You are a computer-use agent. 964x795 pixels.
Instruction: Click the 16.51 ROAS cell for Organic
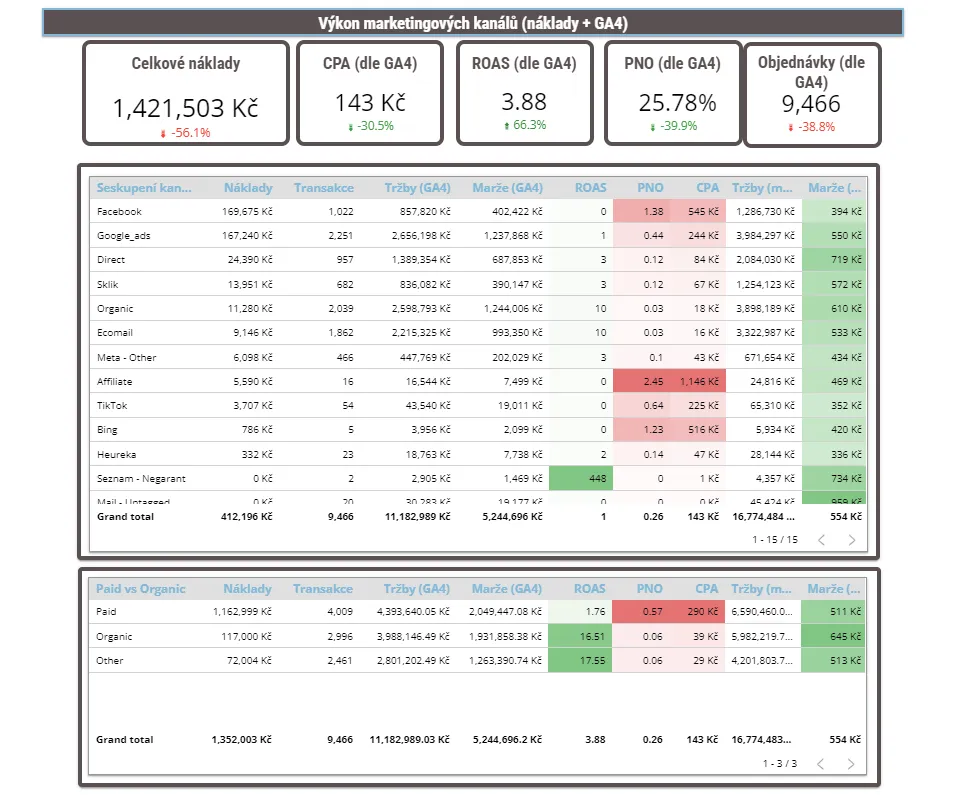580,636
